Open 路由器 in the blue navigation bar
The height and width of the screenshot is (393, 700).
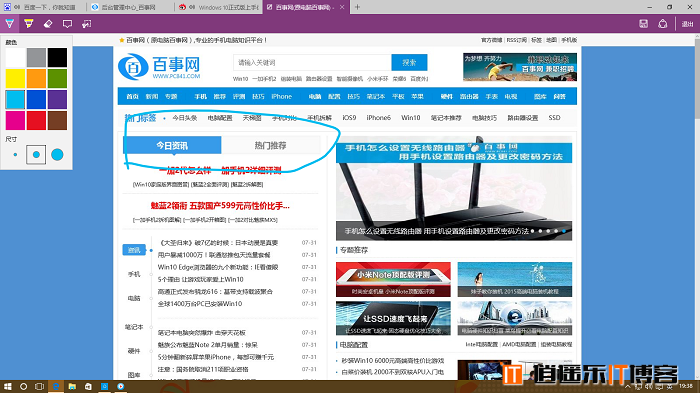[x=469, y=96]
